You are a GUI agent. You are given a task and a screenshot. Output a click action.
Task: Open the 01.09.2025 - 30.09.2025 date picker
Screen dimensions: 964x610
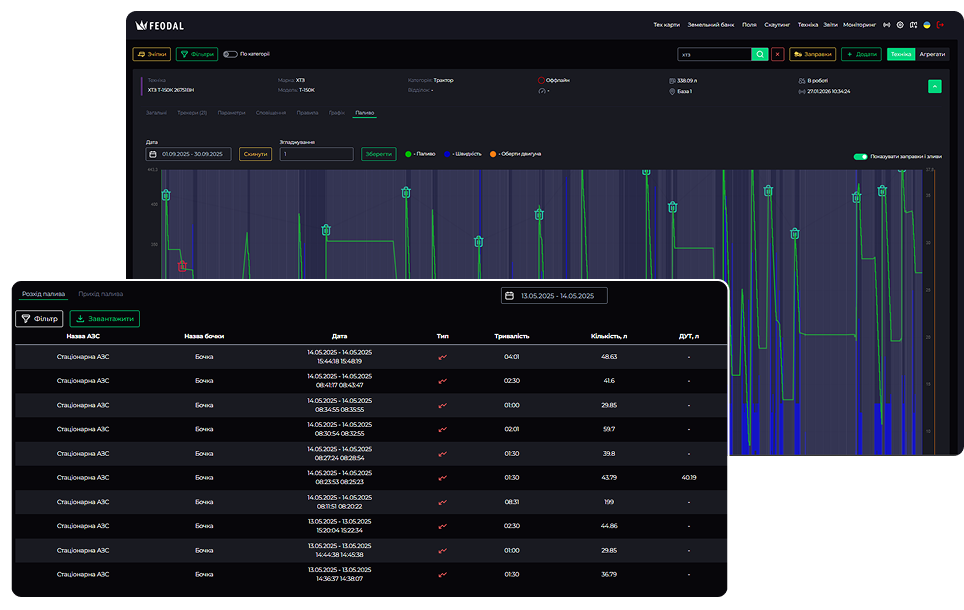pyautogui.click(x=189, y=154)
